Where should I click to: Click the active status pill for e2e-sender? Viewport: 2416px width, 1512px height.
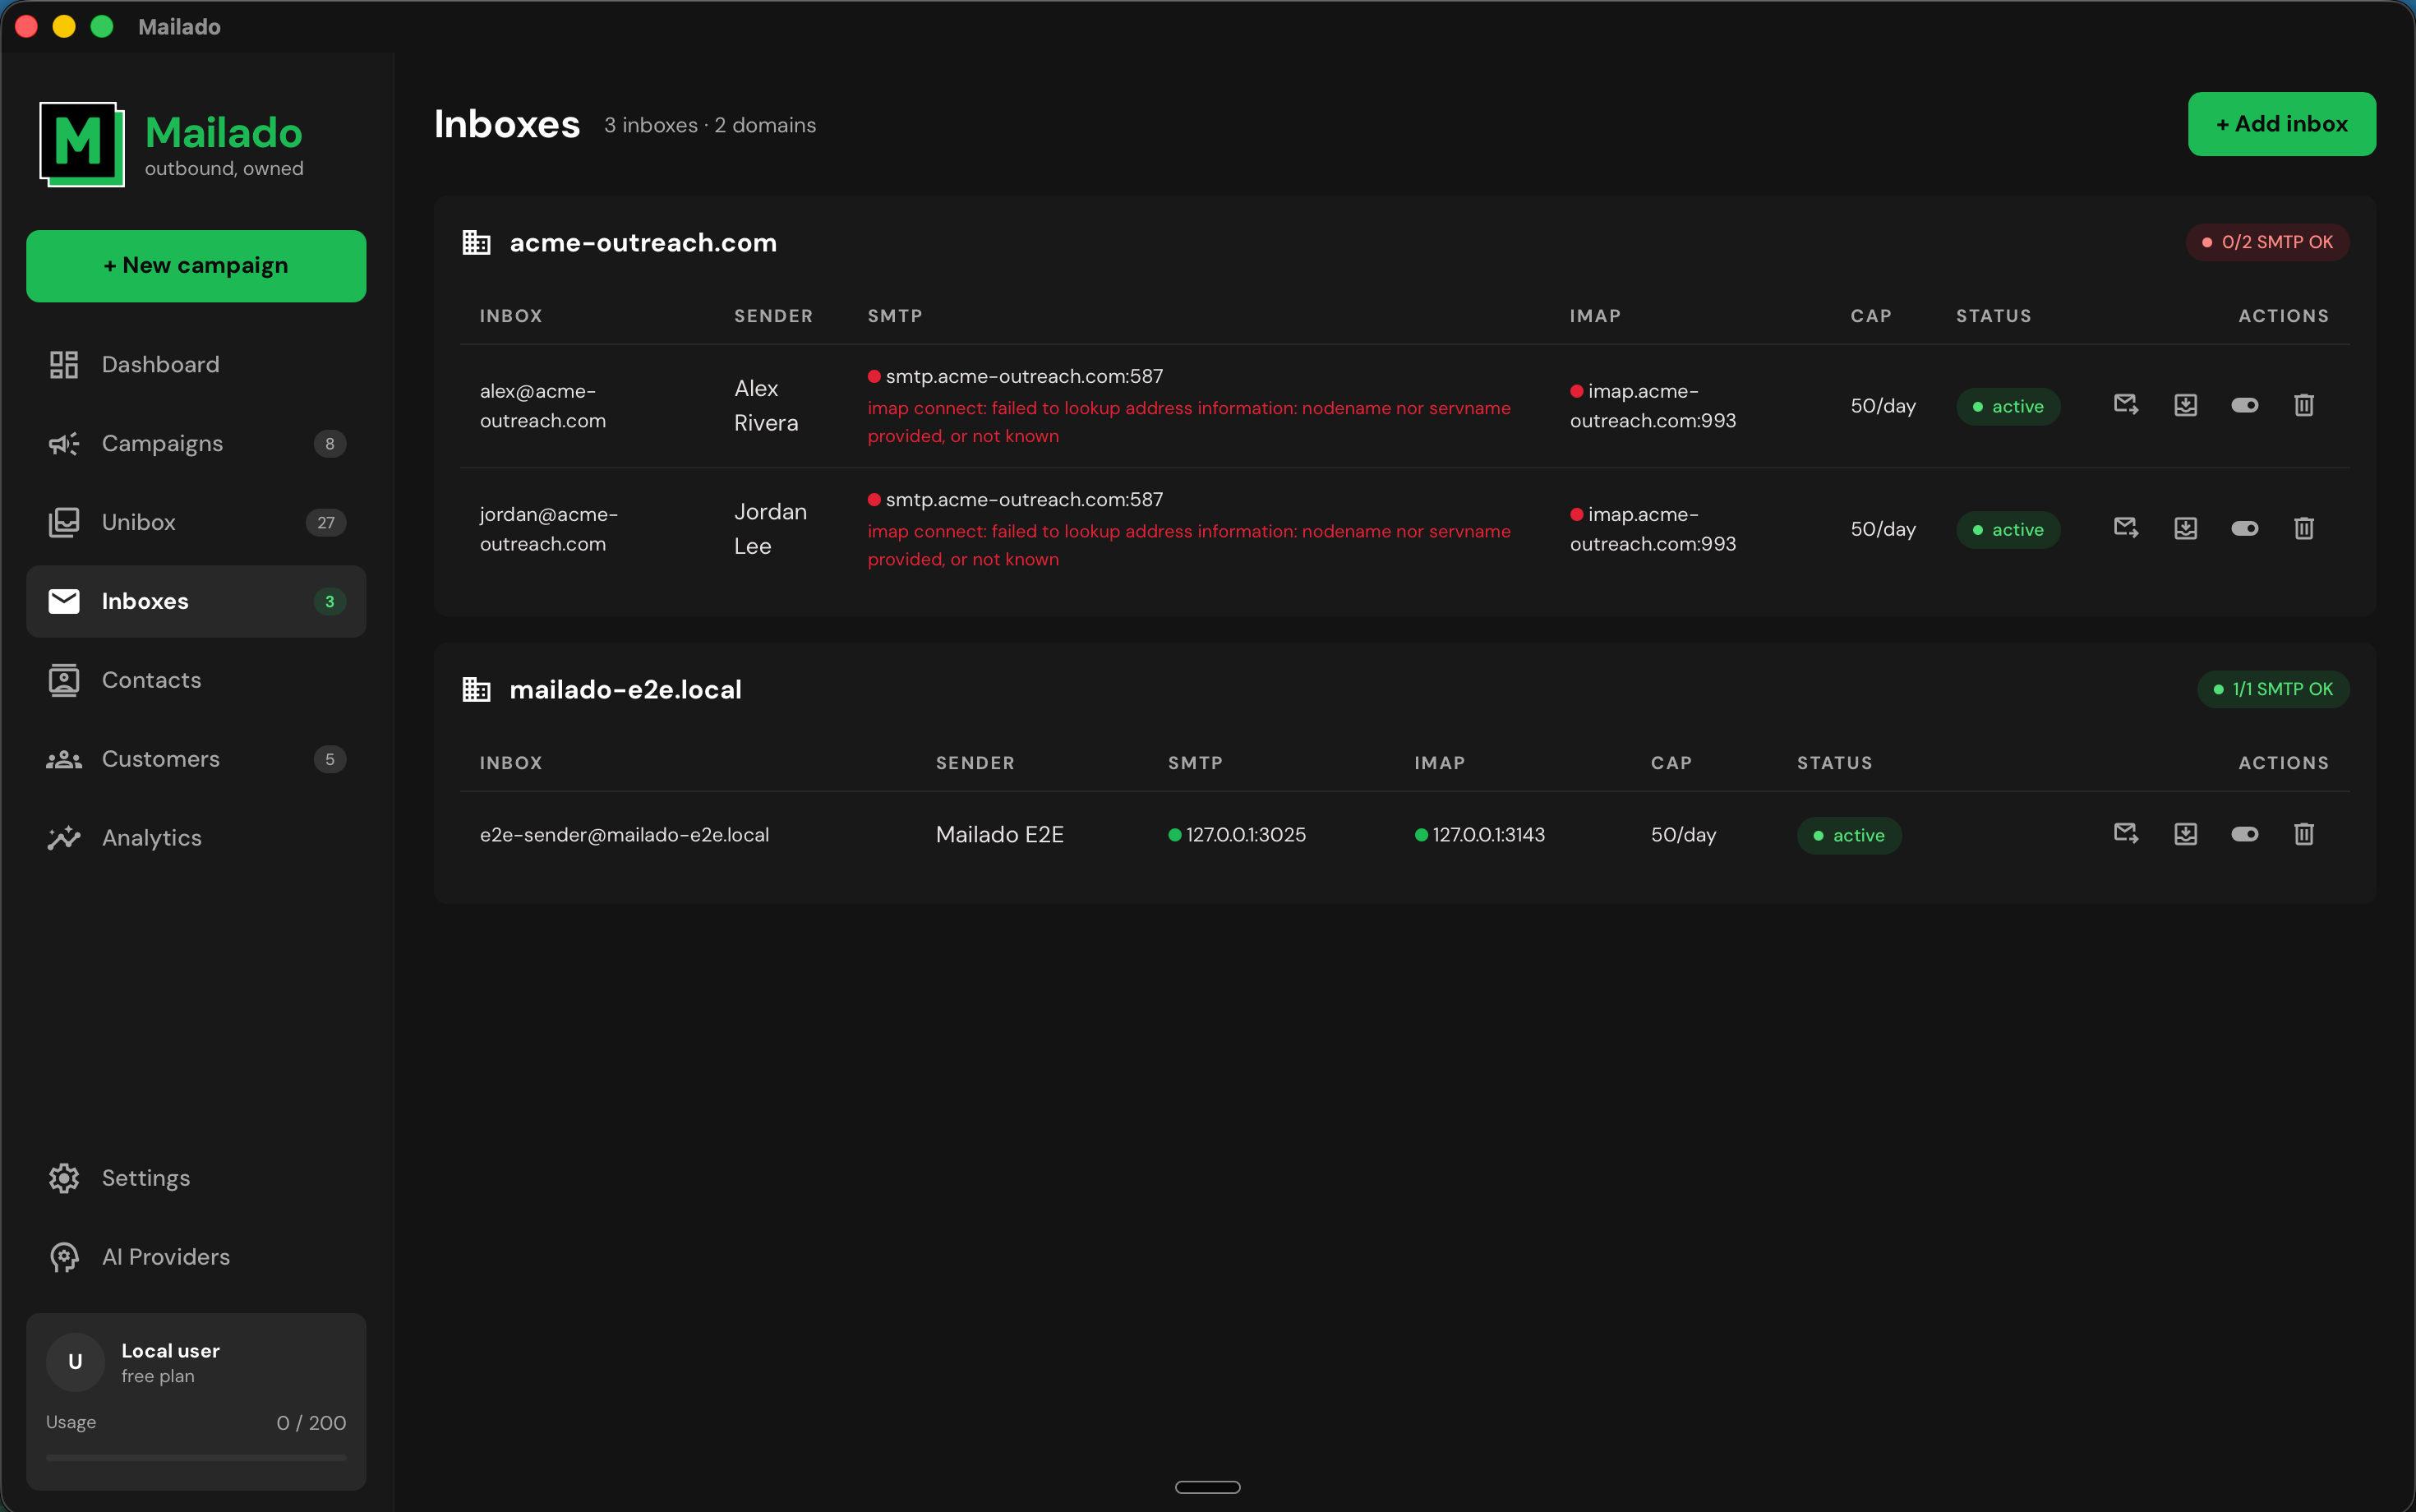click(1849, 835)
